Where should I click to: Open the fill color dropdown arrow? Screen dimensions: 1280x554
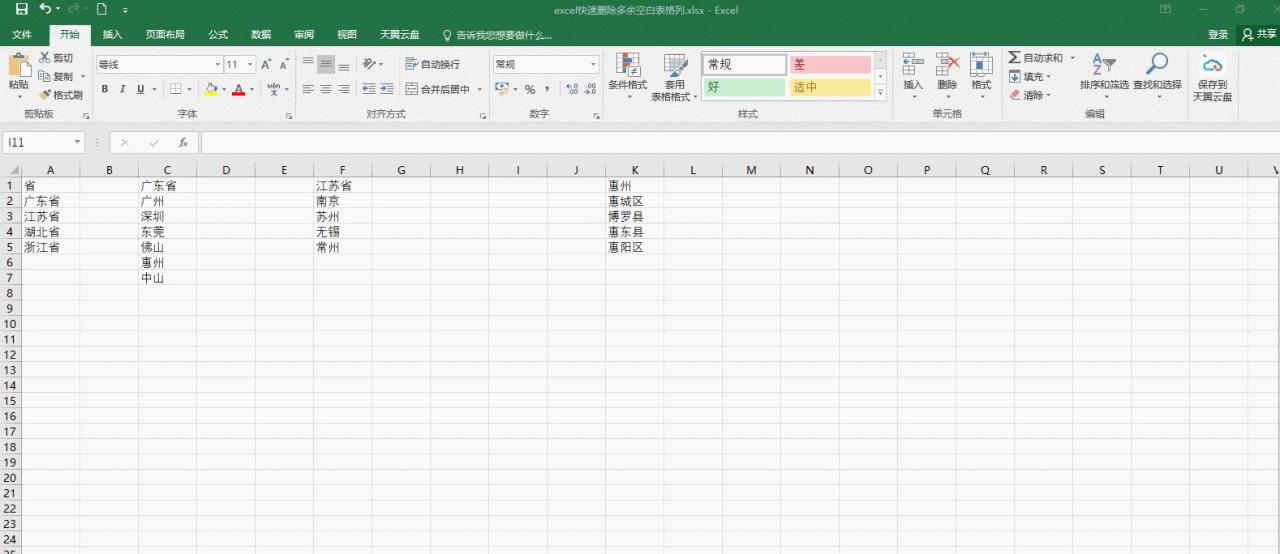[x=223, y=89]
